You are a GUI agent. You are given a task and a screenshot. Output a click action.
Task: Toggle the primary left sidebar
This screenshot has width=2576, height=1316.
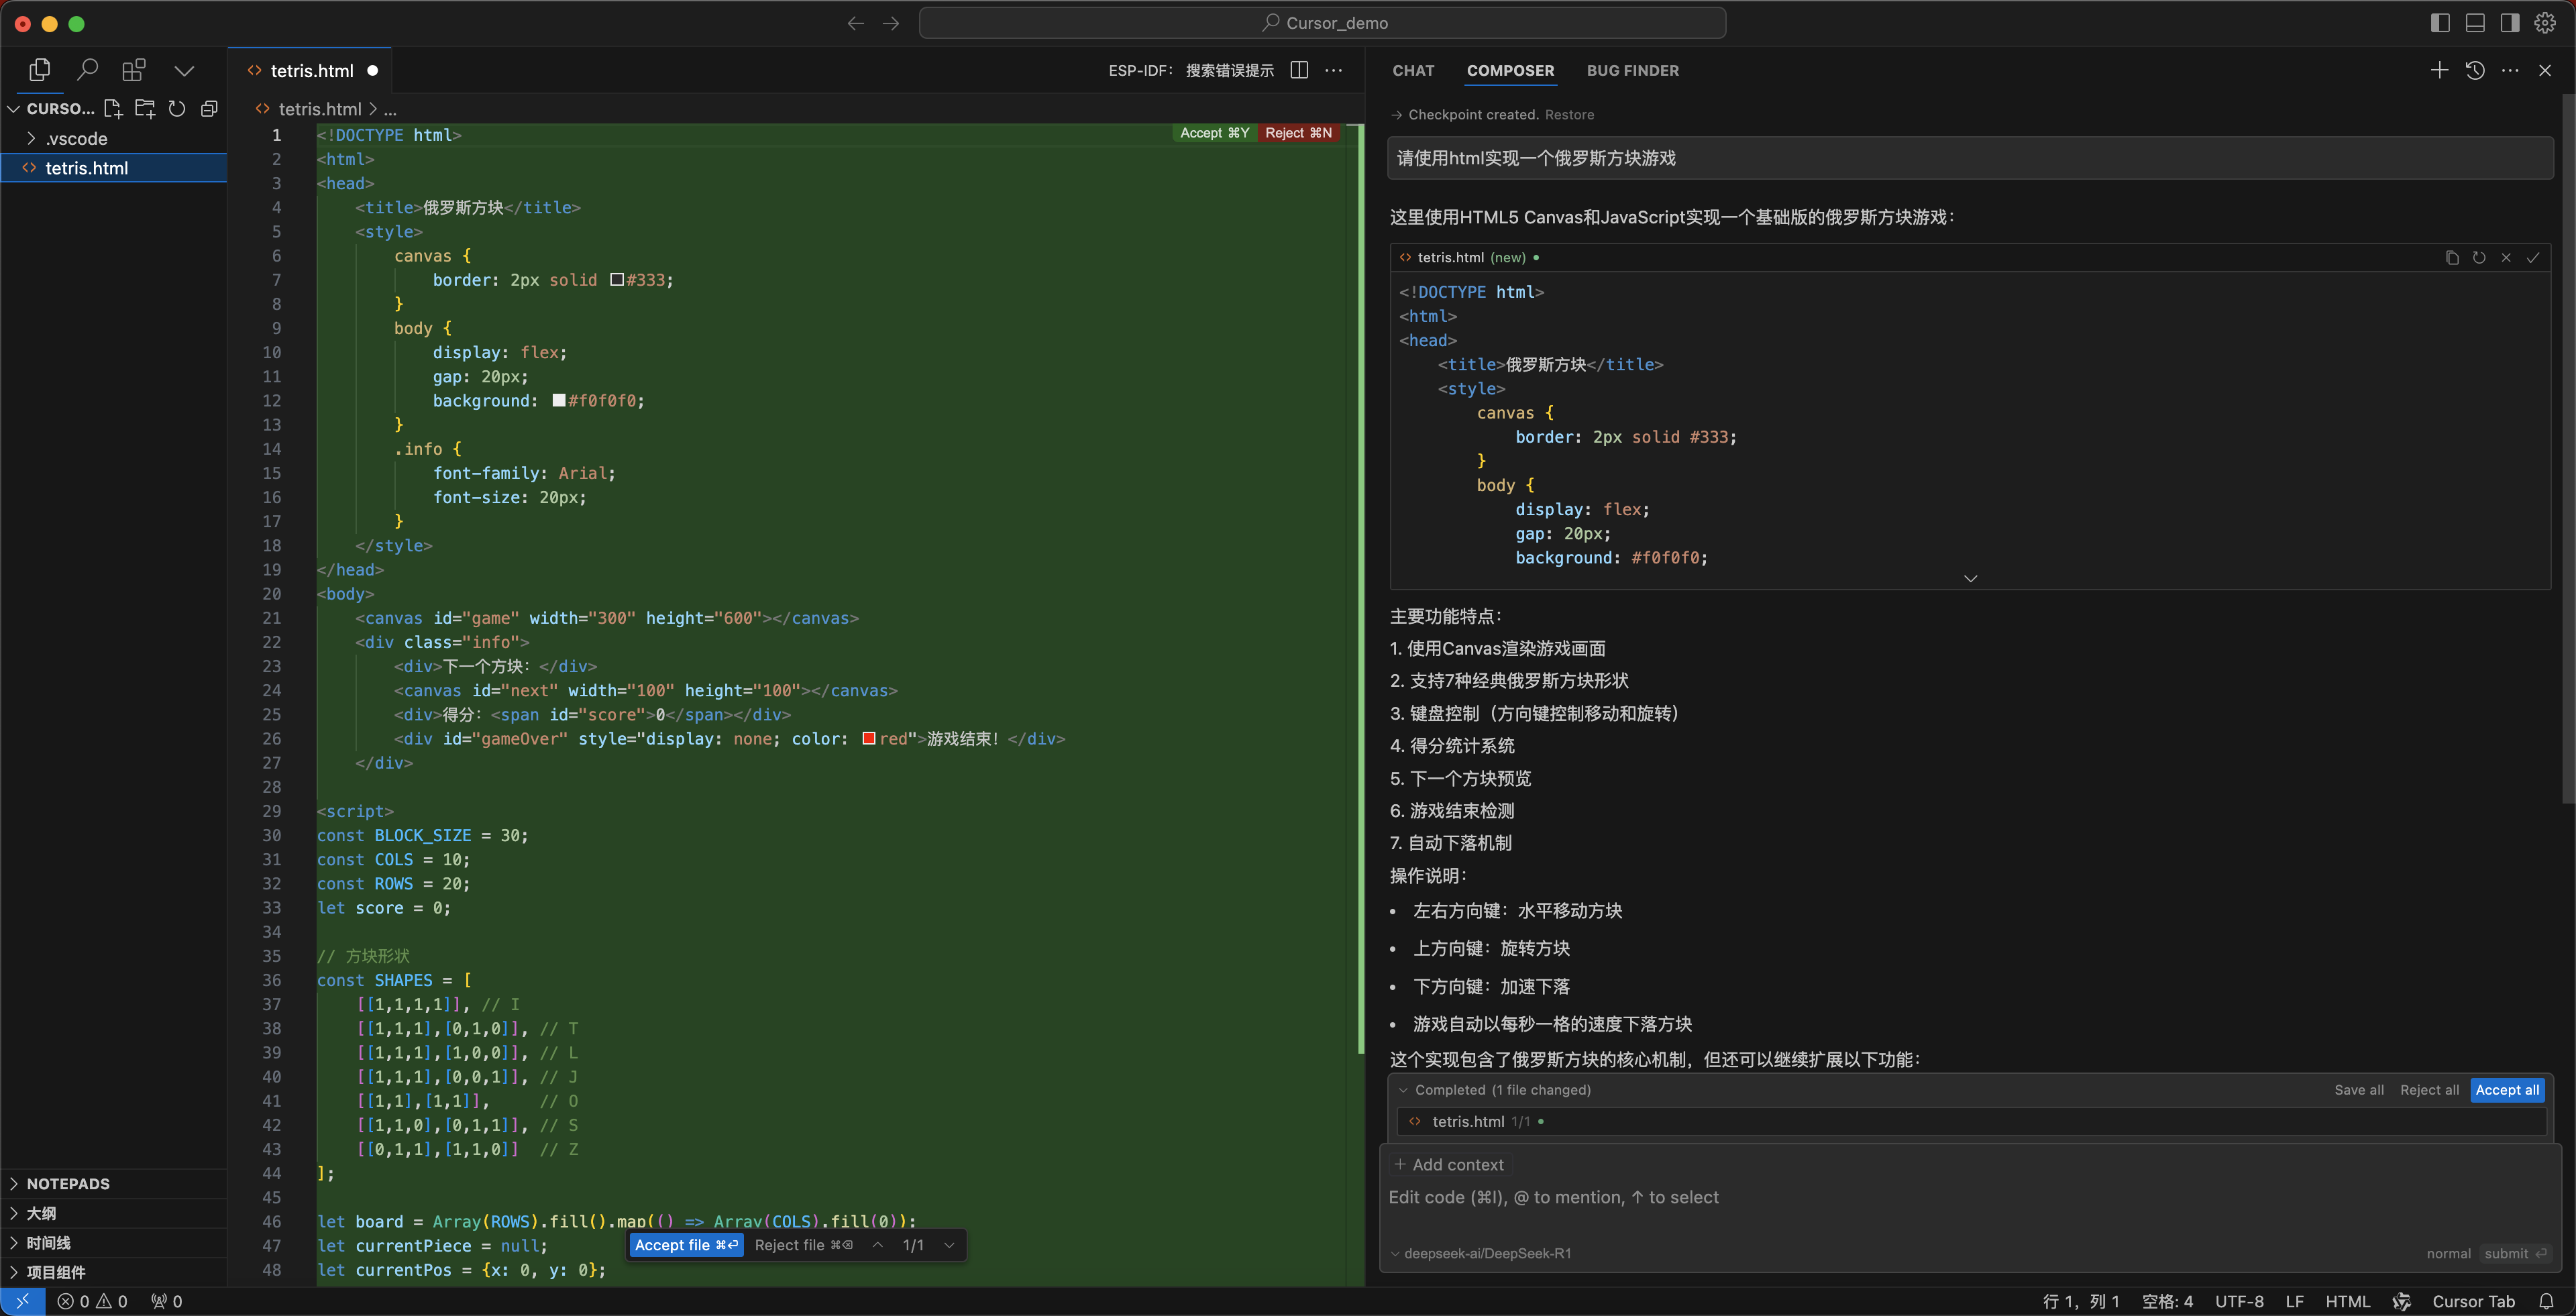coord(2440,23)
